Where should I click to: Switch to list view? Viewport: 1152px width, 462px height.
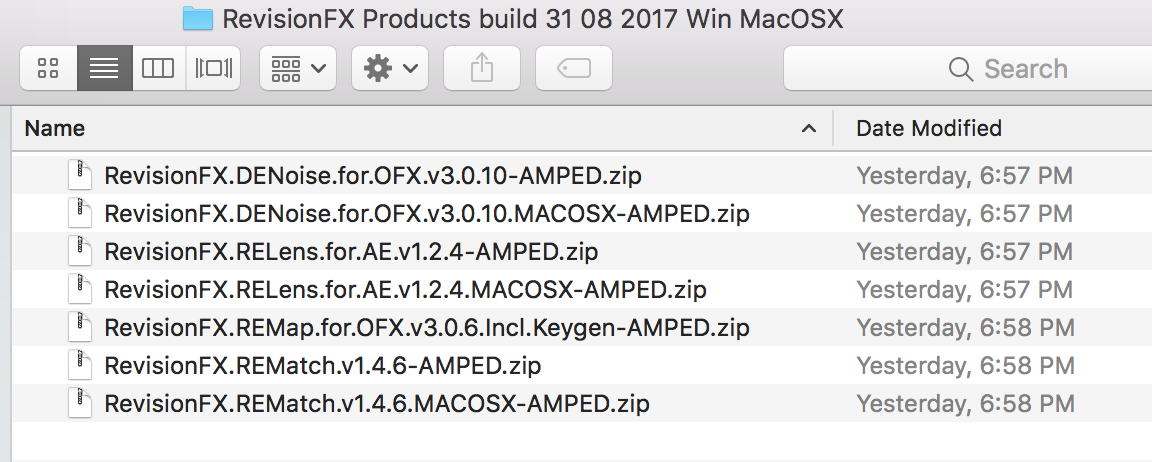pos(104,69)
